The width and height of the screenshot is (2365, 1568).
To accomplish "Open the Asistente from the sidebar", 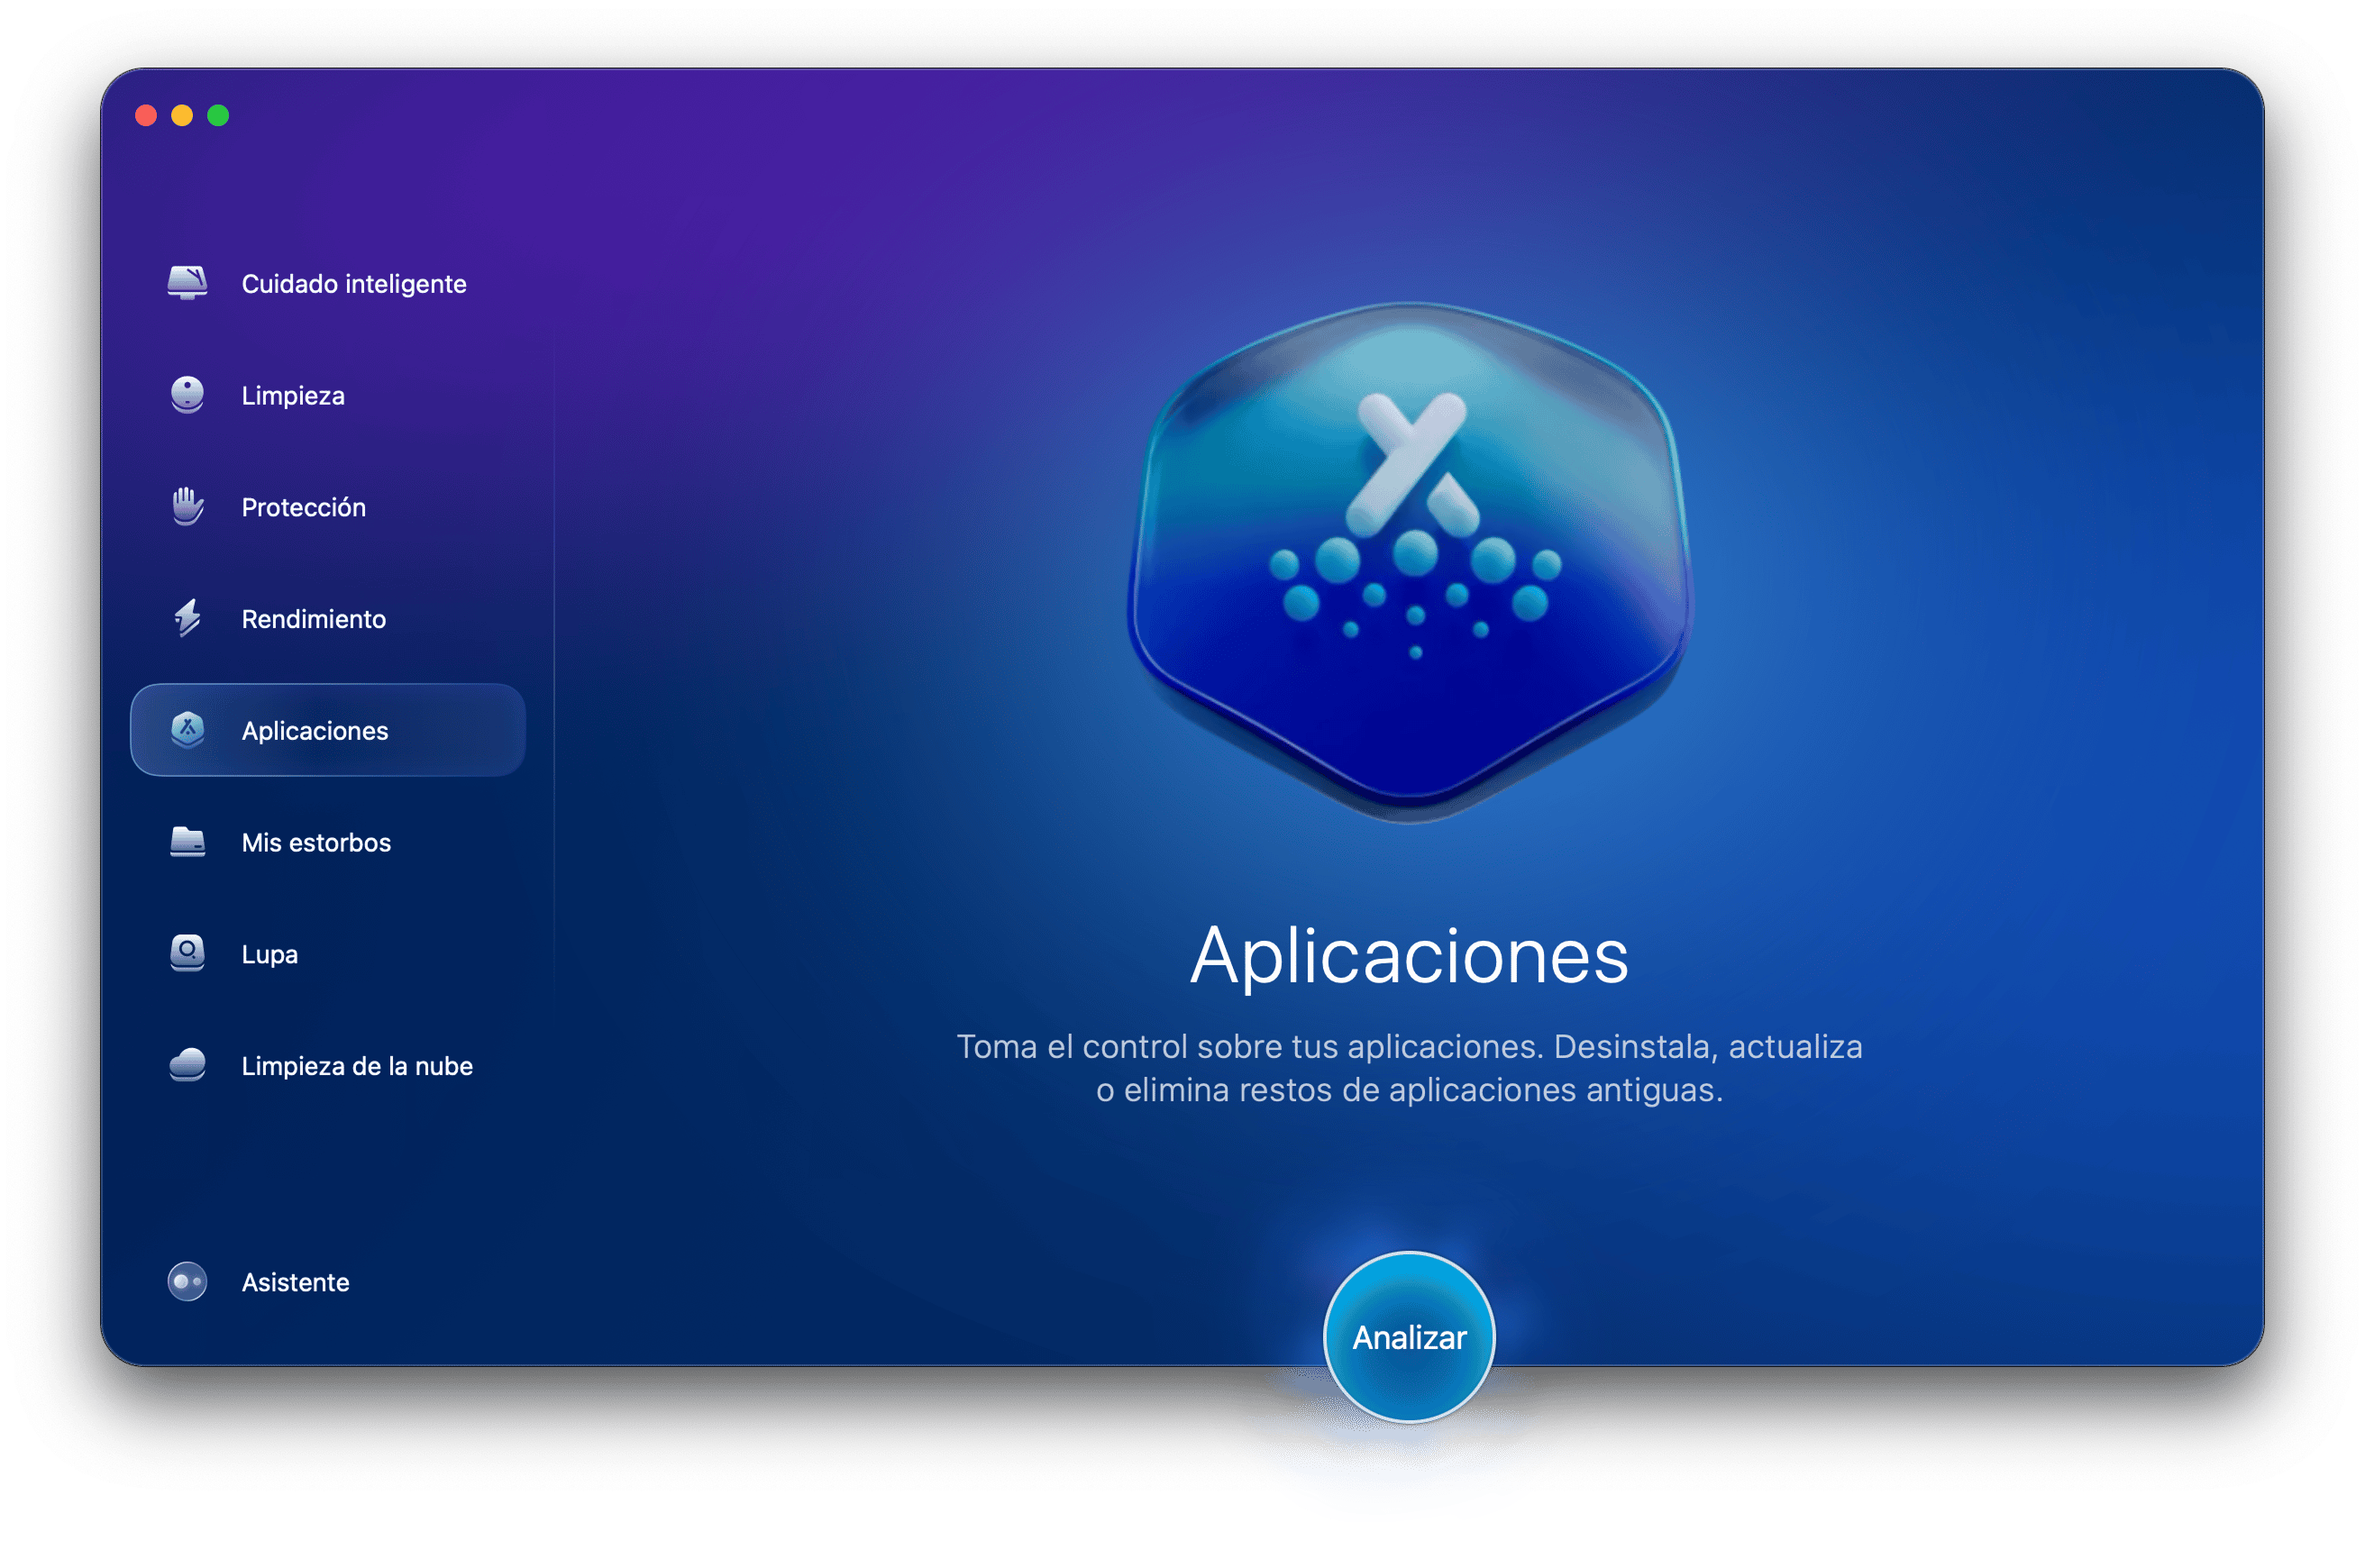I will pyautogui.click(x=294, y=1282).
